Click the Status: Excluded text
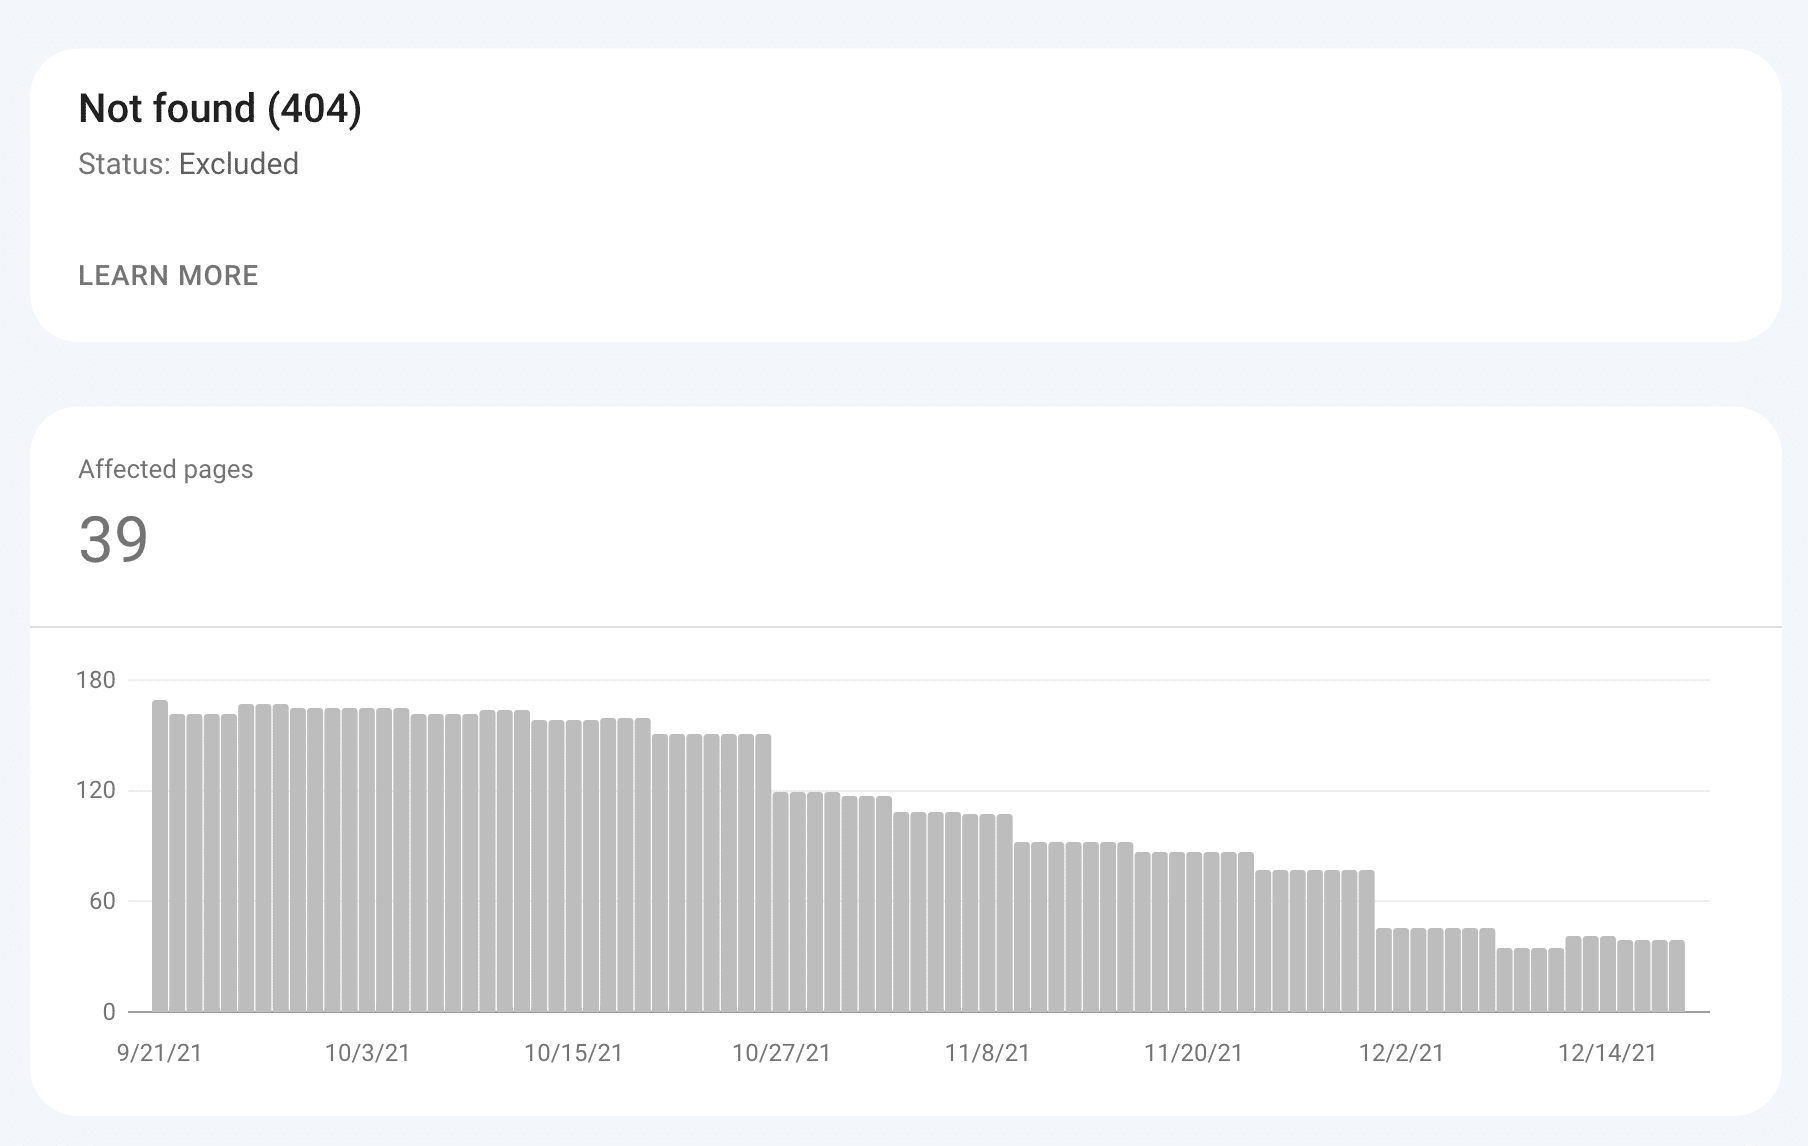The height and width of the screenshot is (1146, 1808). [x=188, y=164]
